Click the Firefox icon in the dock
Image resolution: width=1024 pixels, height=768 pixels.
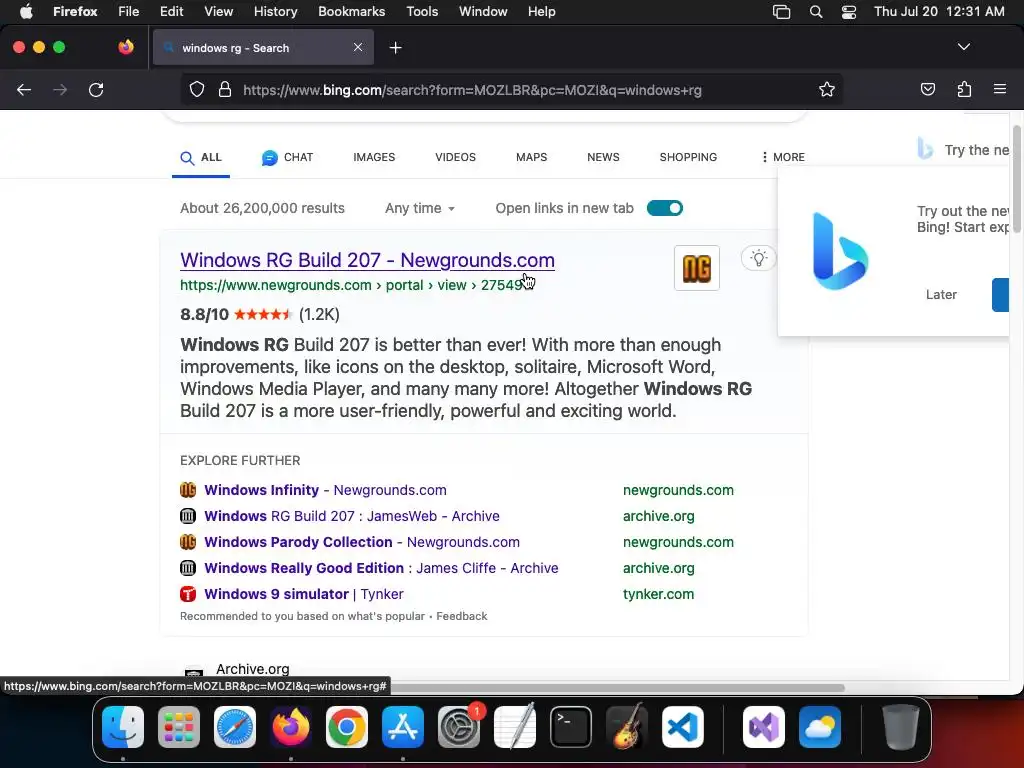[291, 727]
